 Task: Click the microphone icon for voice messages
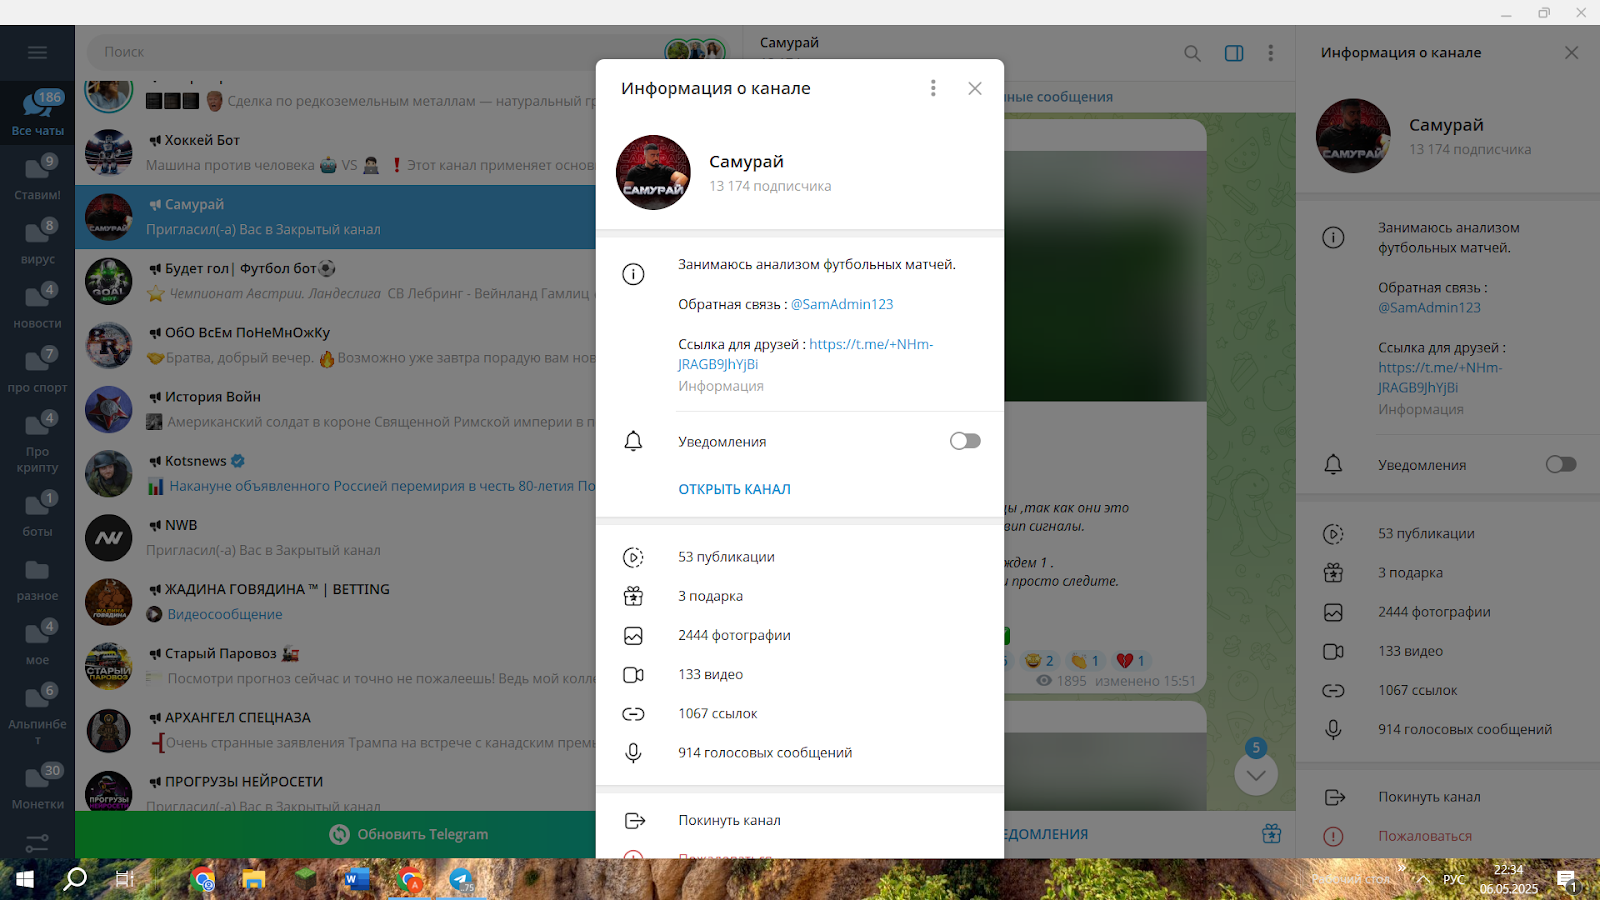click(x=633, y=753)
